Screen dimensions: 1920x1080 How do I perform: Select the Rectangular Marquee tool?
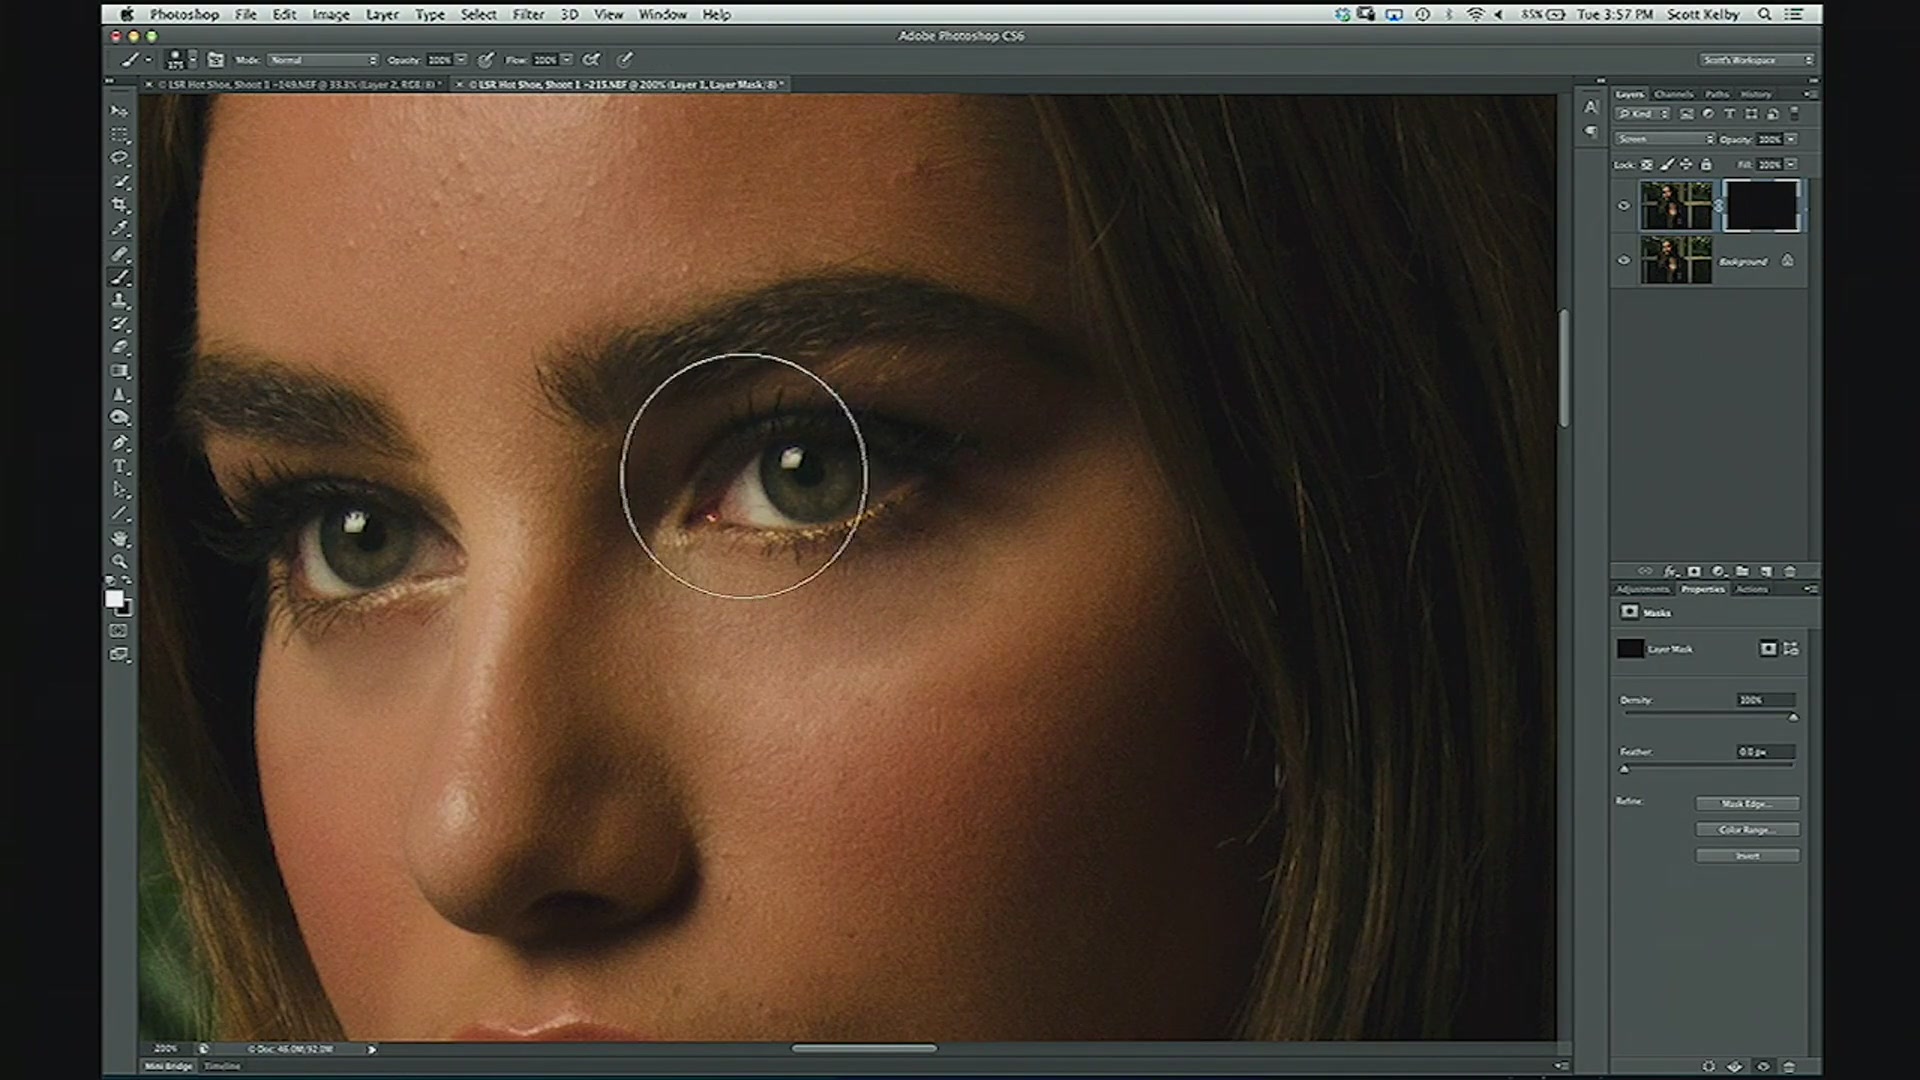120,134
